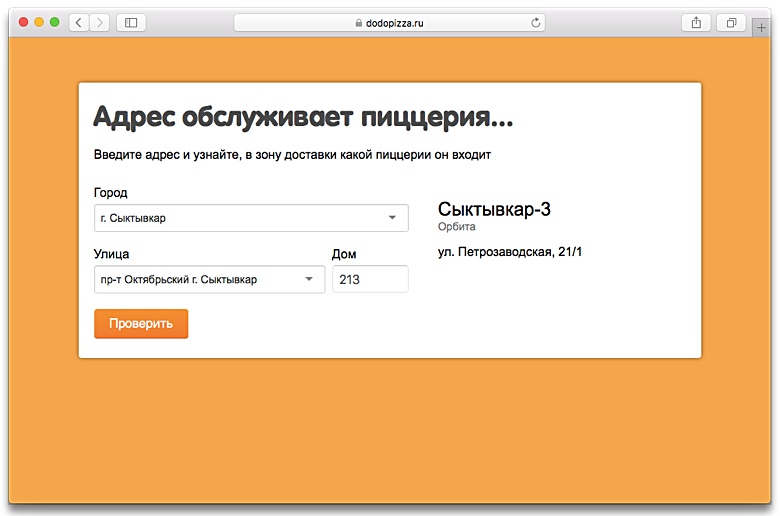Click the Дом house number field
Screen dimensions: 780x516
(371, 279)
